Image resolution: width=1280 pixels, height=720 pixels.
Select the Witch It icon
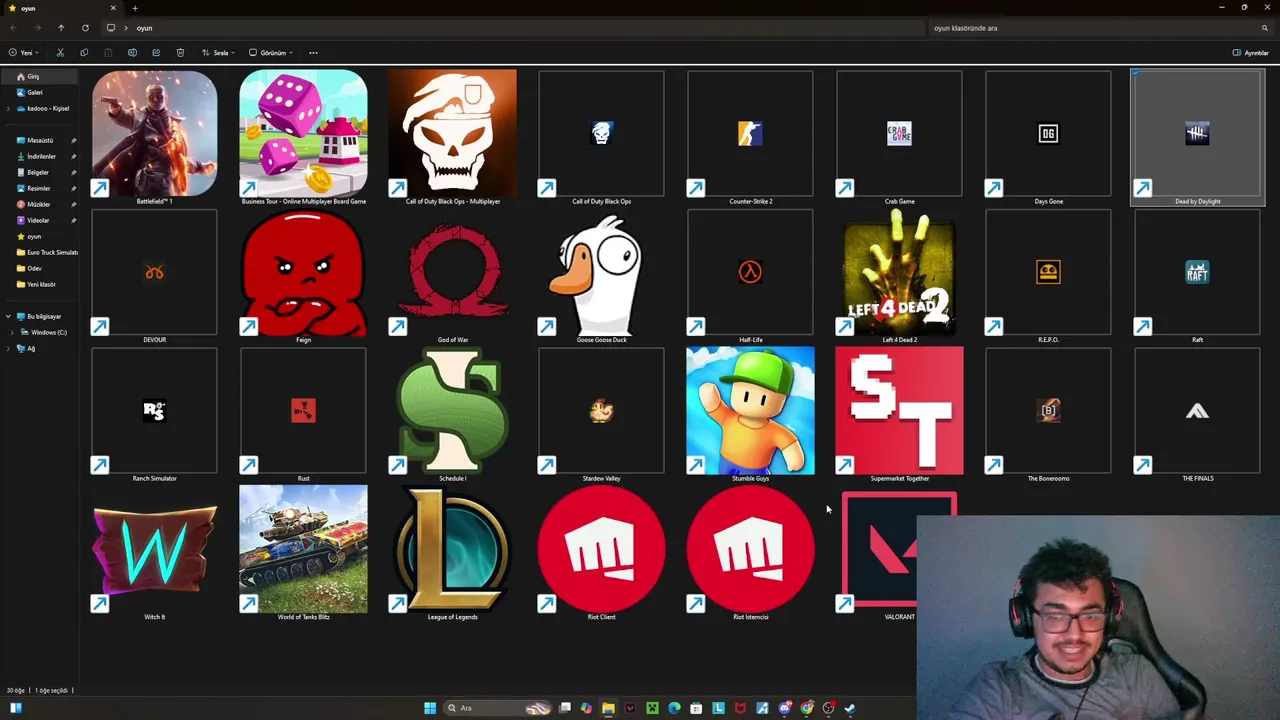pyautogui.click(x=154, y=551)
